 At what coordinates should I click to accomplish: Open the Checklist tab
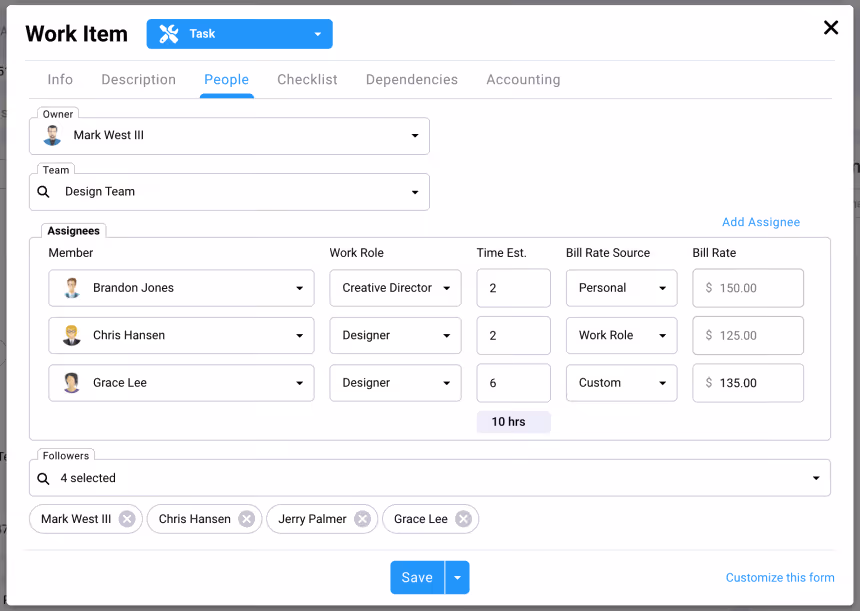pos(307,80)
